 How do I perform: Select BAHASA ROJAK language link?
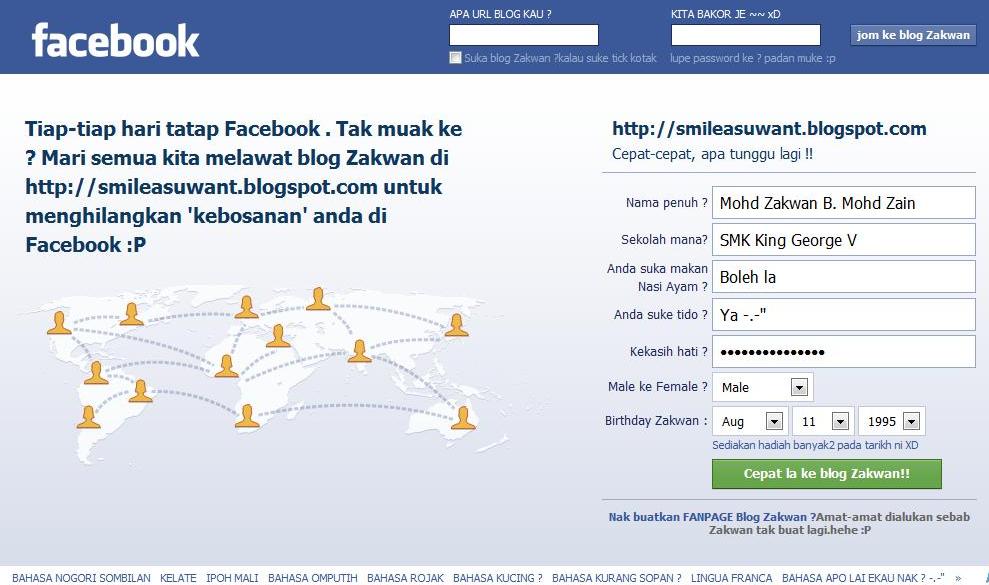pyautogui.click(x=405, y=578)
